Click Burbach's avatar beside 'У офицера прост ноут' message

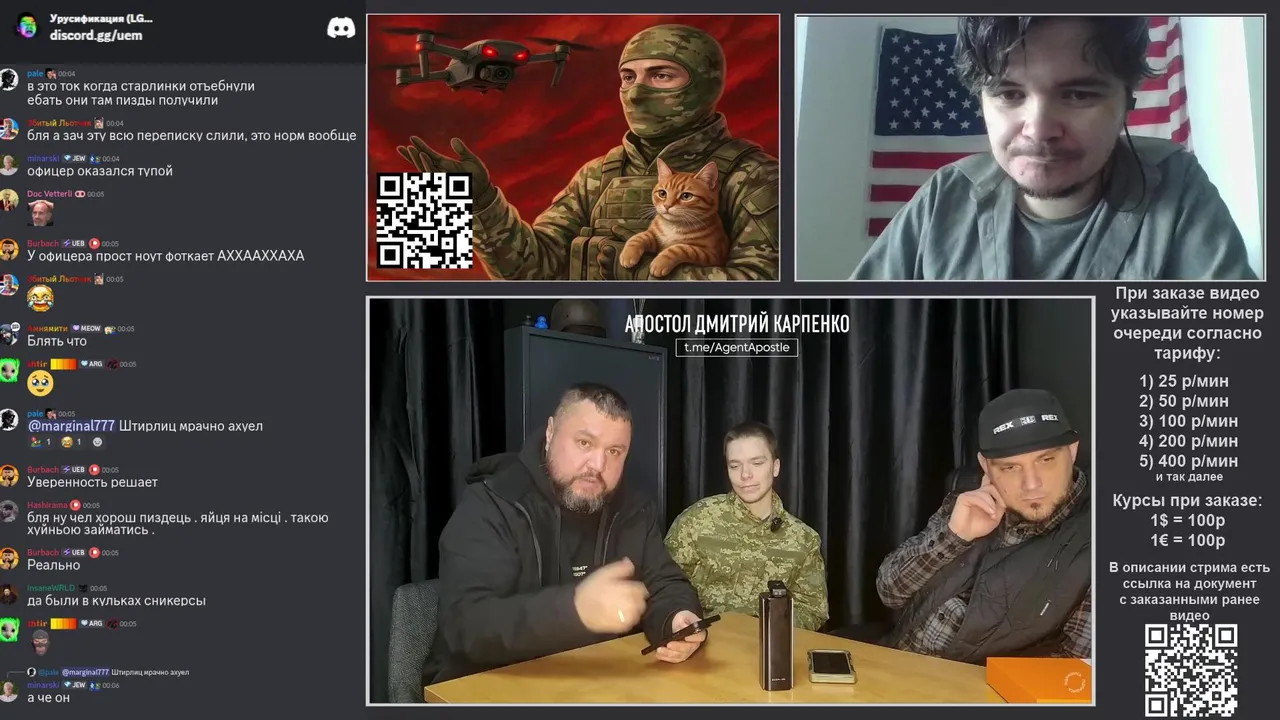click(9, 250)
